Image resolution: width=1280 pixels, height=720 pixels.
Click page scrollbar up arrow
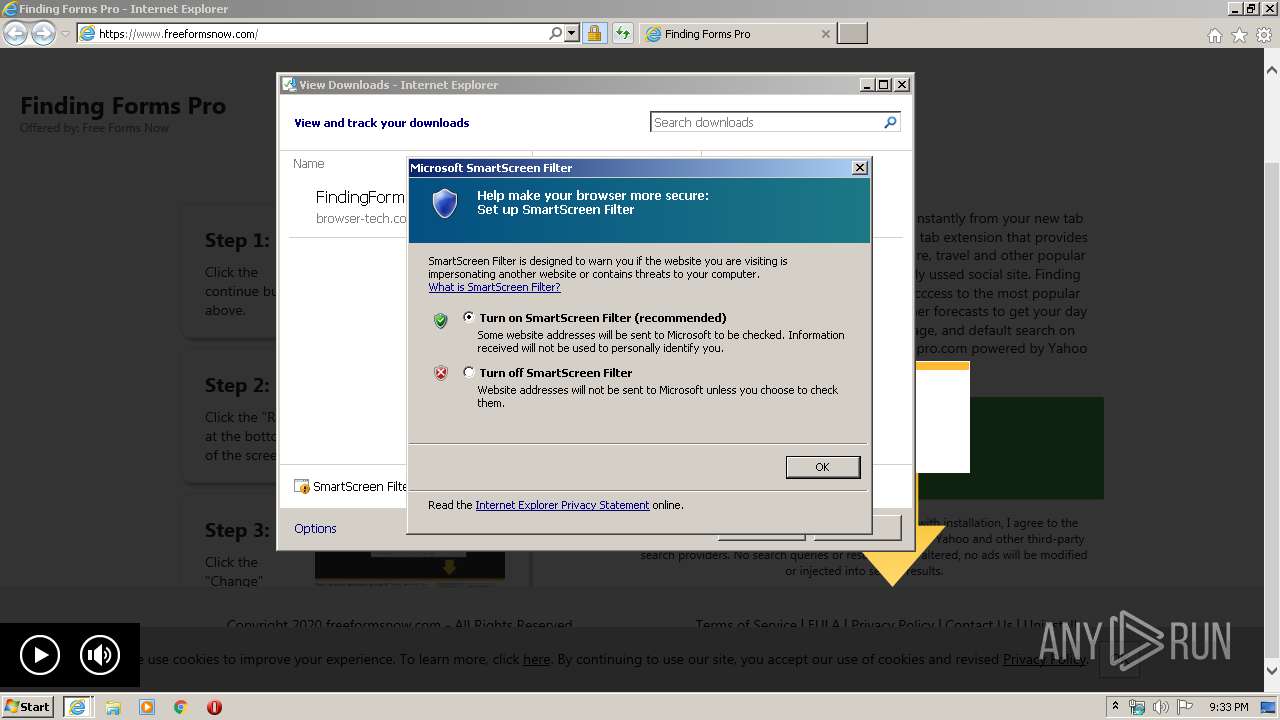[x=1272, y=70]
